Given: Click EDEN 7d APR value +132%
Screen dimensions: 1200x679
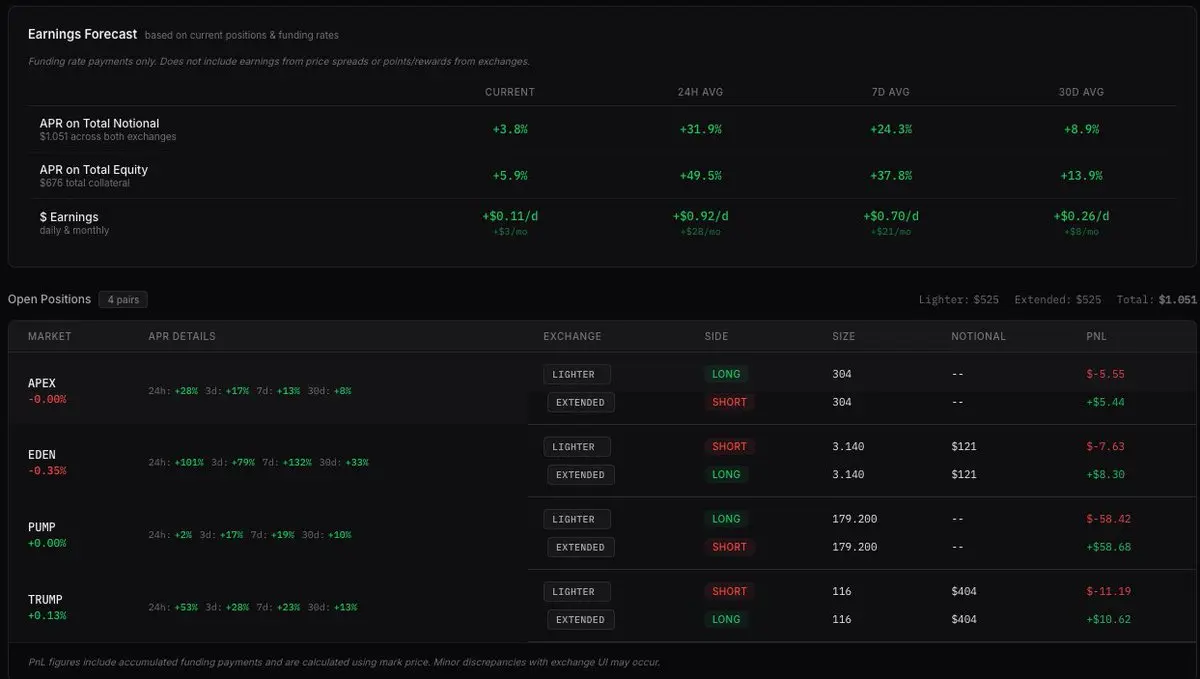Looking at the screenshot, I should pyautogui.click(x=296, y=463).
